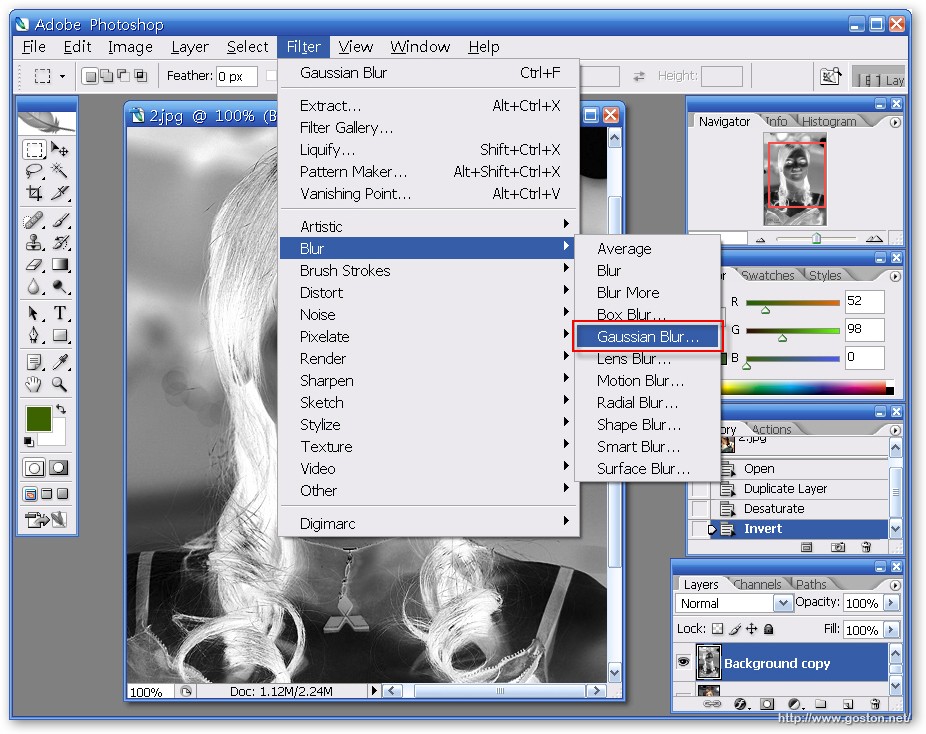Select the Rectangle shape tool
The height and width of the screenshot is (734, 926).
[59, 335]
